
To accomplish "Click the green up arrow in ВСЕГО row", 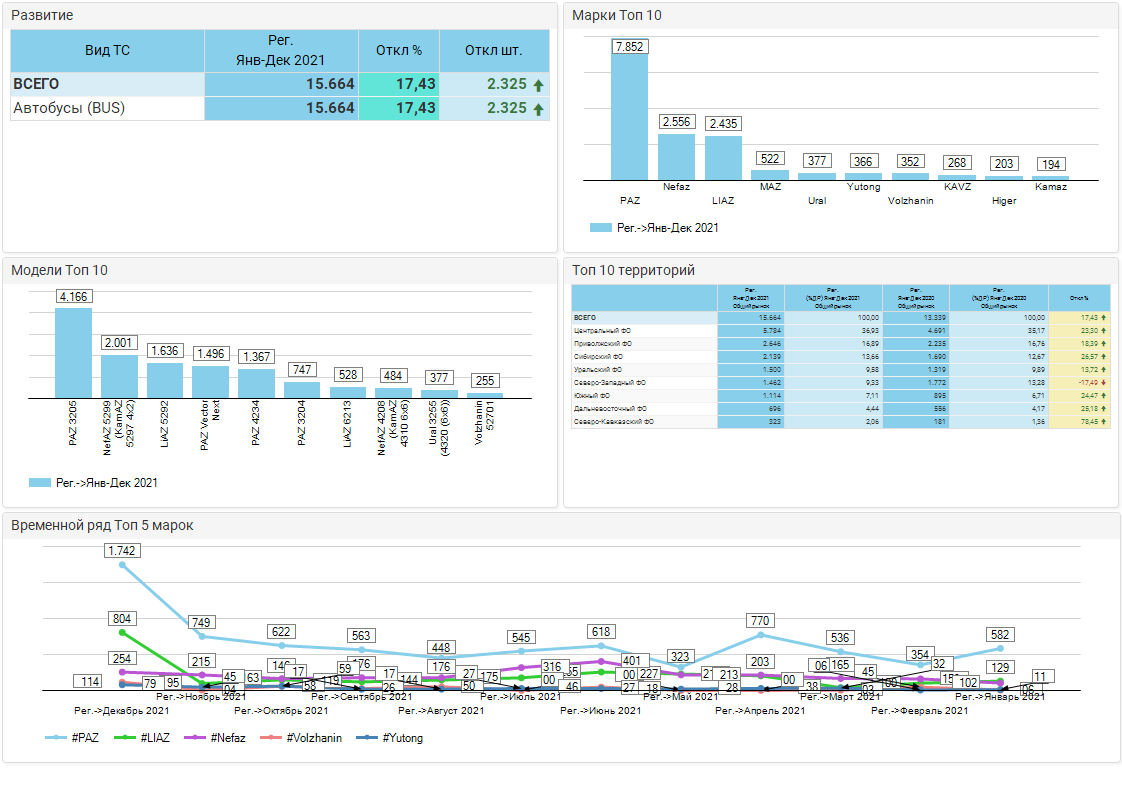I will (x=538, y=85).
